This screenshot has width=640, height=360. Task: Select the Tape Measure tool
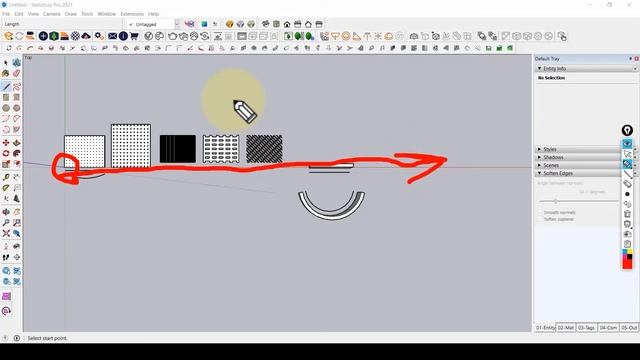[6, 177]
